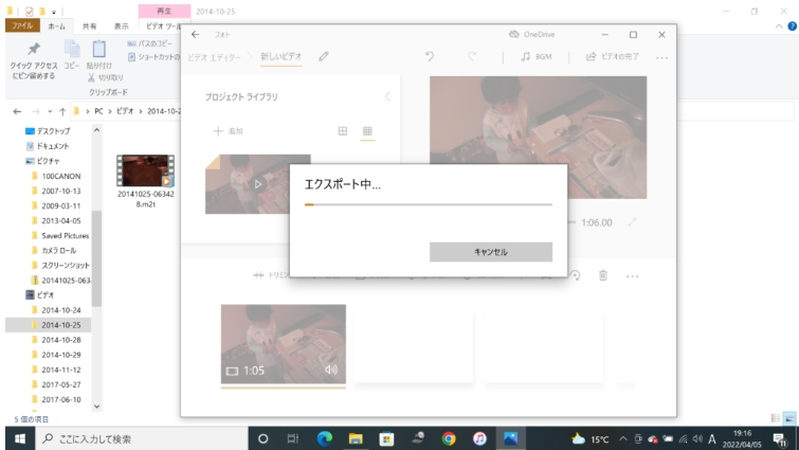
Task: Add media with 追加 button
Action: pyautogui.click(x=228, y=131)
